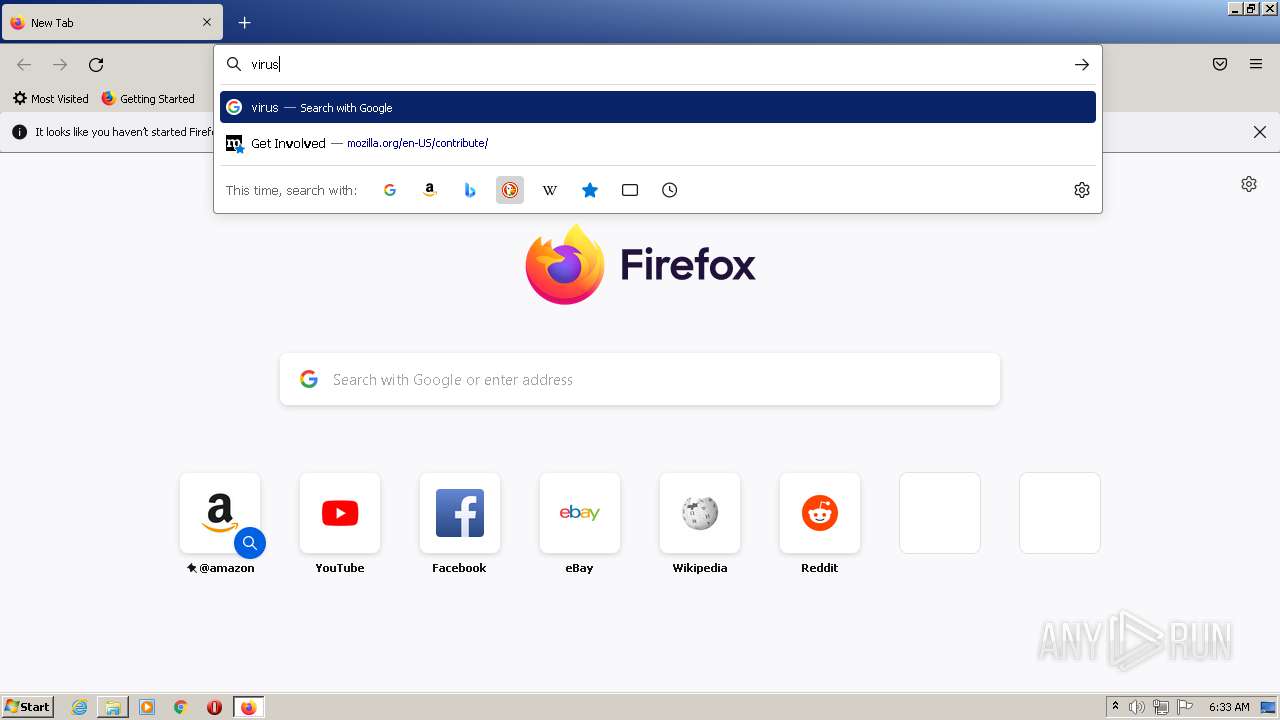Launch Chrome from the taskbar

point(180,707)
